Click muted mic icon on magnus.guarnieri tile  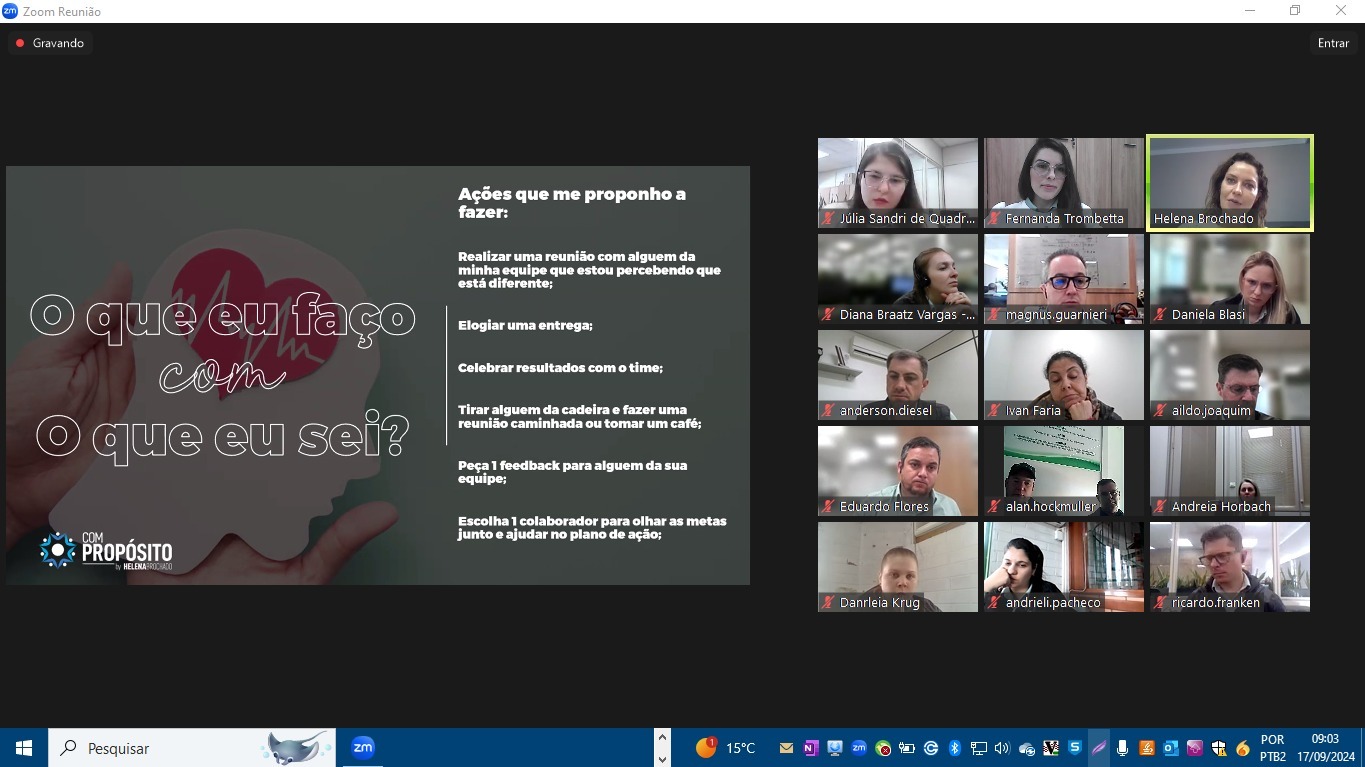coord(994,315)
